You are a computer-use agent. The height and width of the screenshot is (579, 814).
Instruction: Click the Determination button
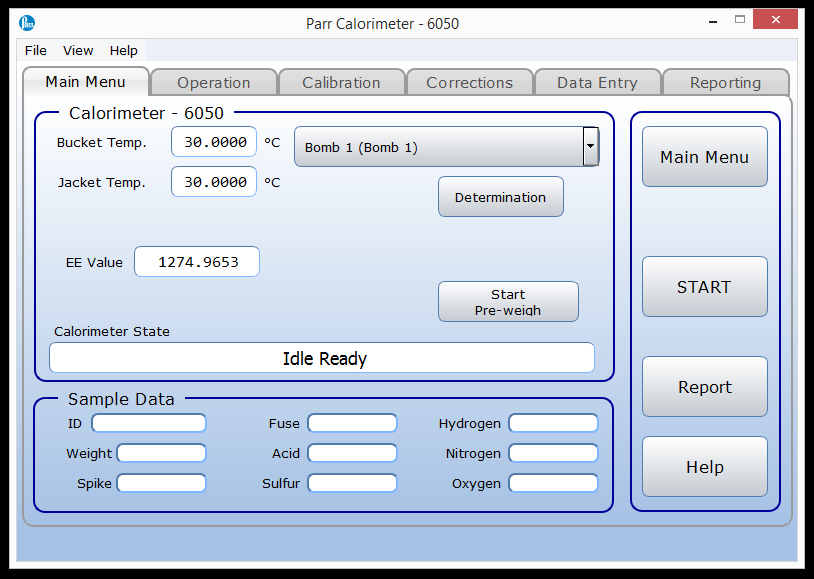click(x=500, y=196)
